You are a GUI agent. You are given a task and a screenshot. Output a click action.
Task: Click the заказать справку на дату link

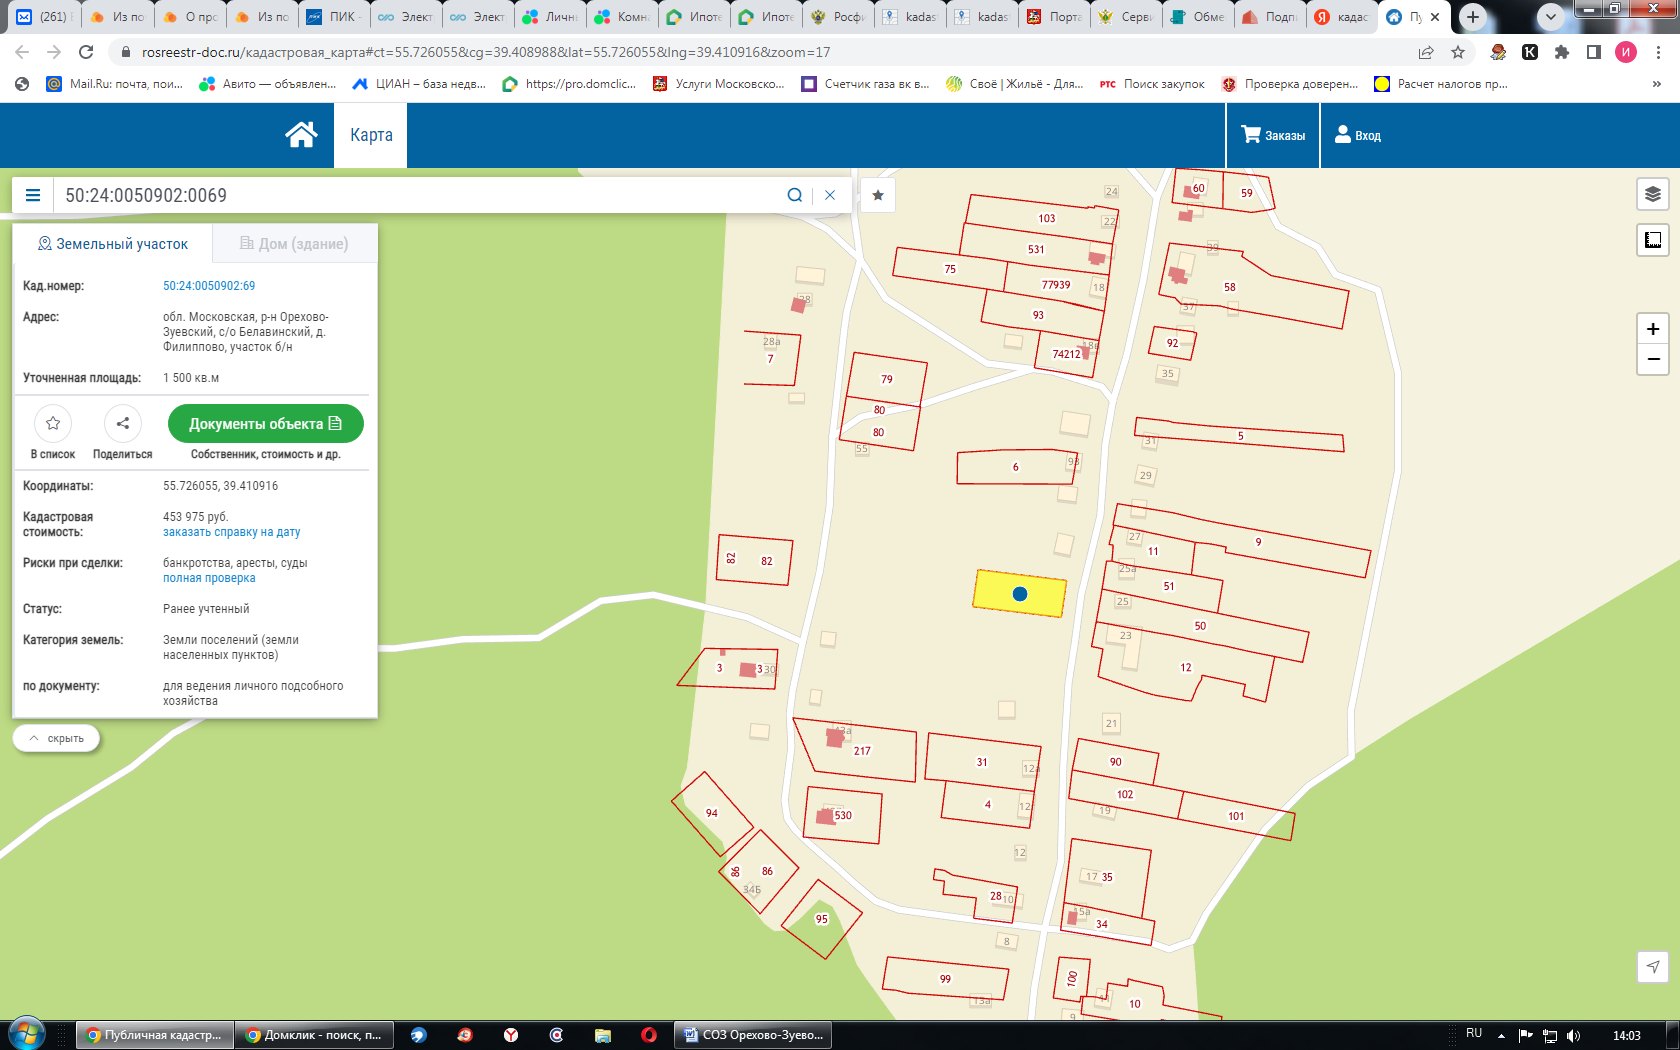pyautogui.click(x=231, y=532)
